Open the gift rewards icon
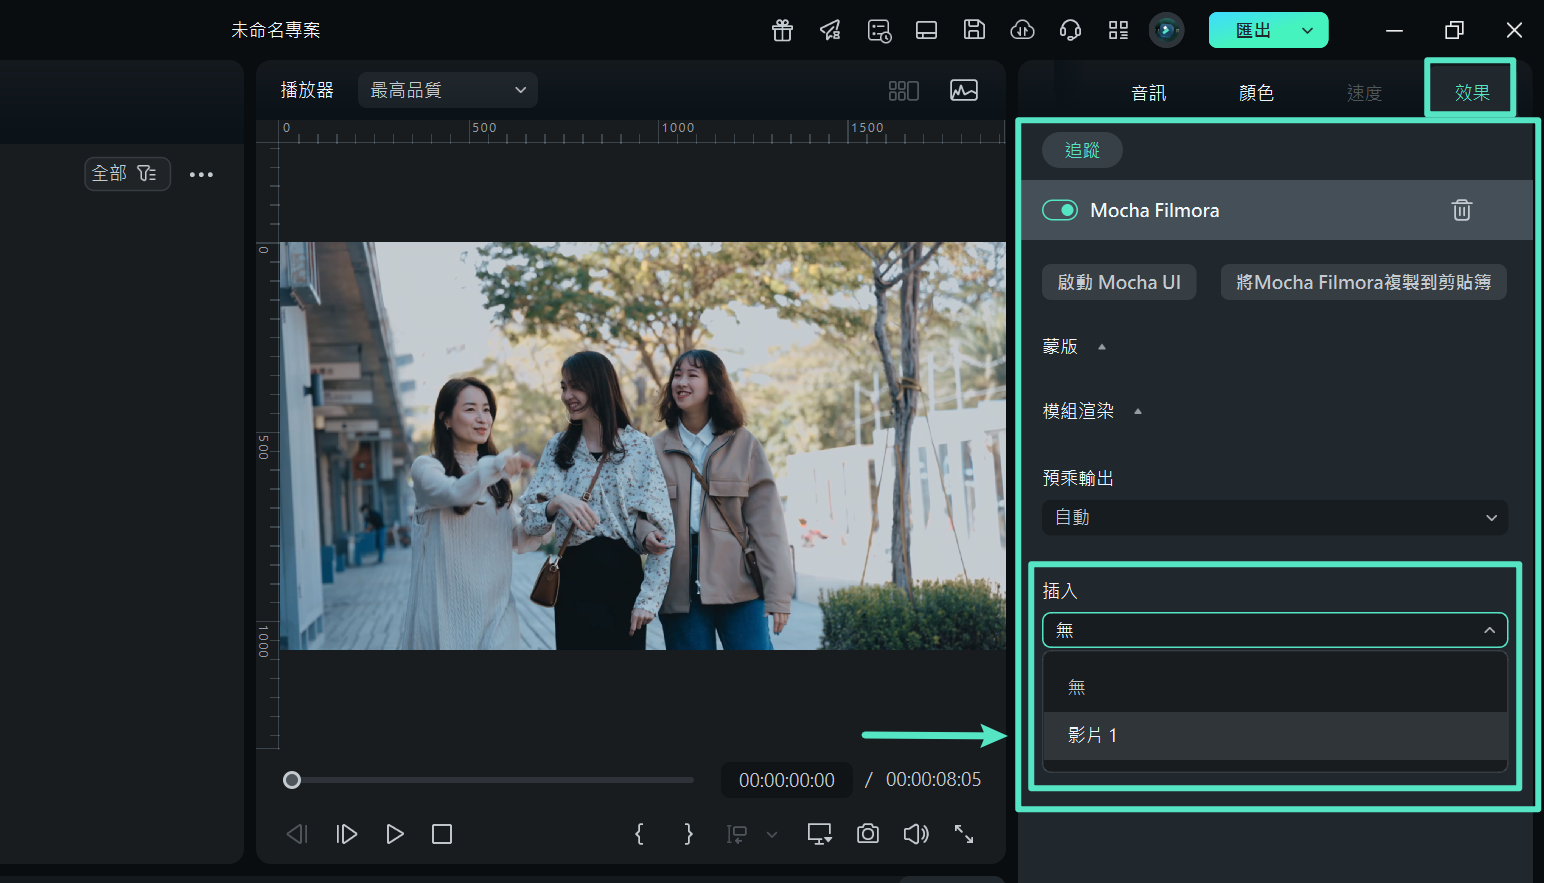 (x=782, y=30)
